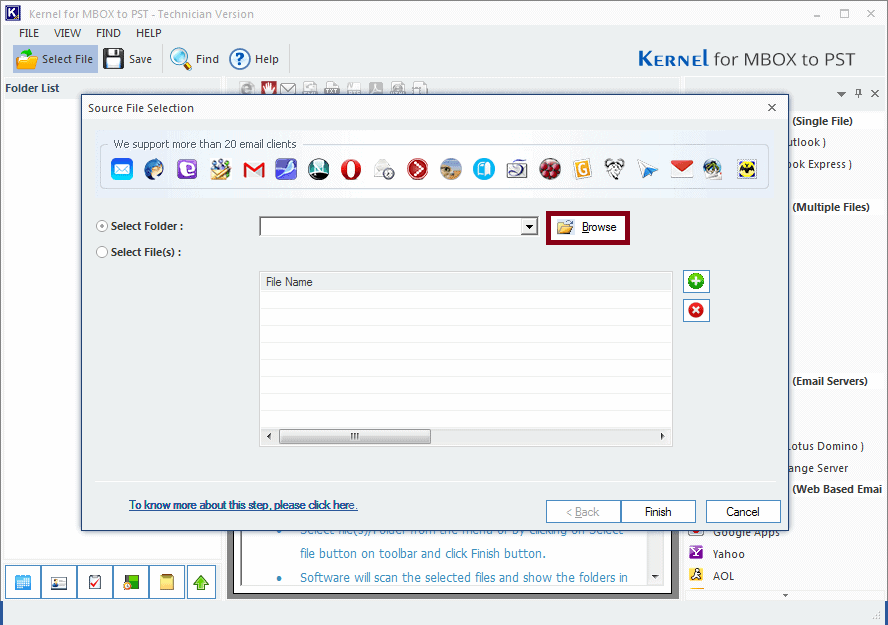Click the envelope with clock icon
The image size is (888, 625).
[x=385, y=169]
